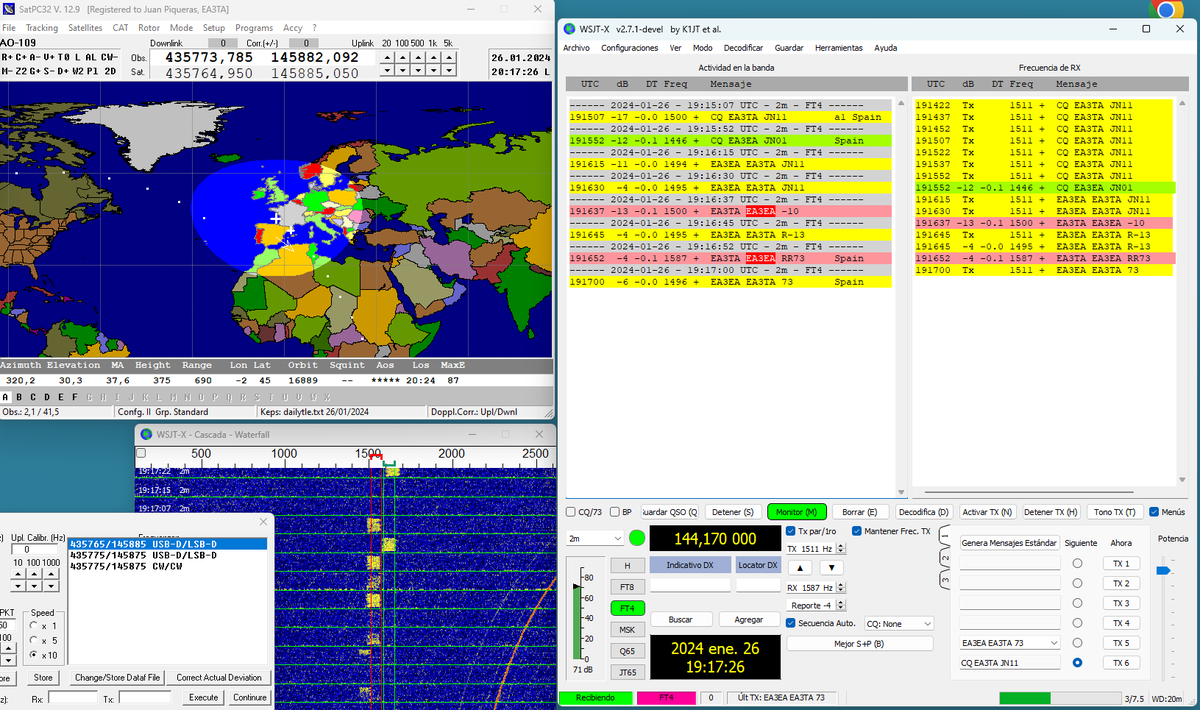This screenshot has width=1200, height=710.
Task: Click the Activar TX (N) button
Action: point(987,512)
